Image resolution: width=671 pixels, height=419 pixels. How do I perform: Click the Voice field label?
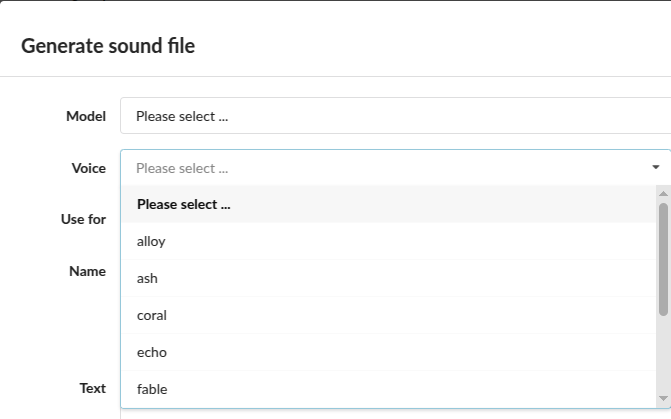88,168
